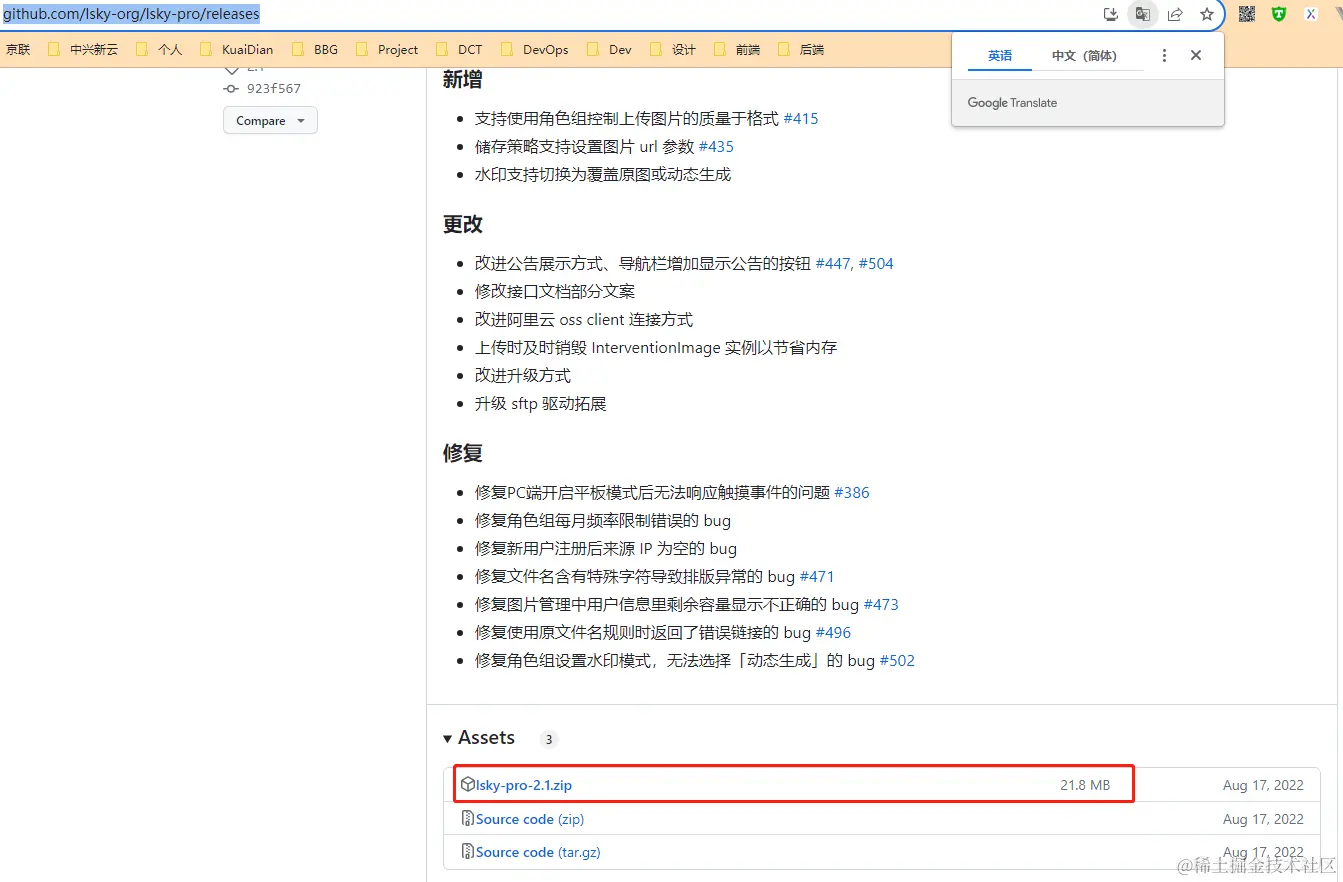Open the 设计 bookmark folder
Screen dimensions: 1343x882
tap(673, 49)
